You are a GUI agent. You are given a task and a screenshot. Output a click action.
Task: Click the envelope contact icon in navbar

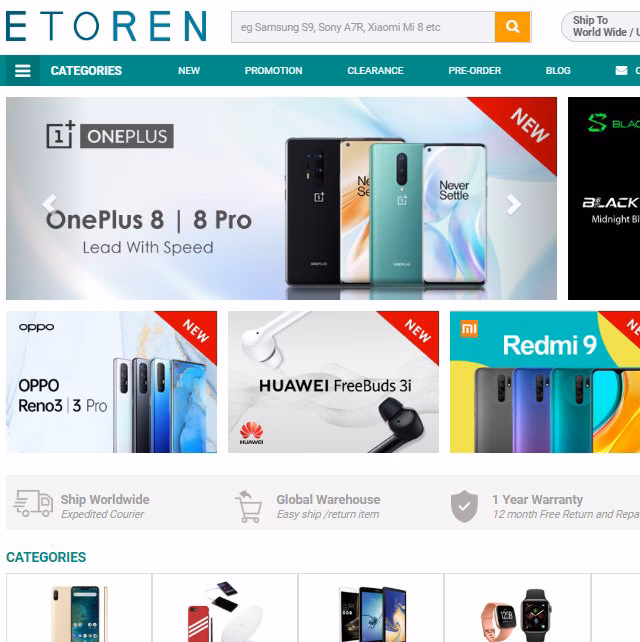click(621, 70)
